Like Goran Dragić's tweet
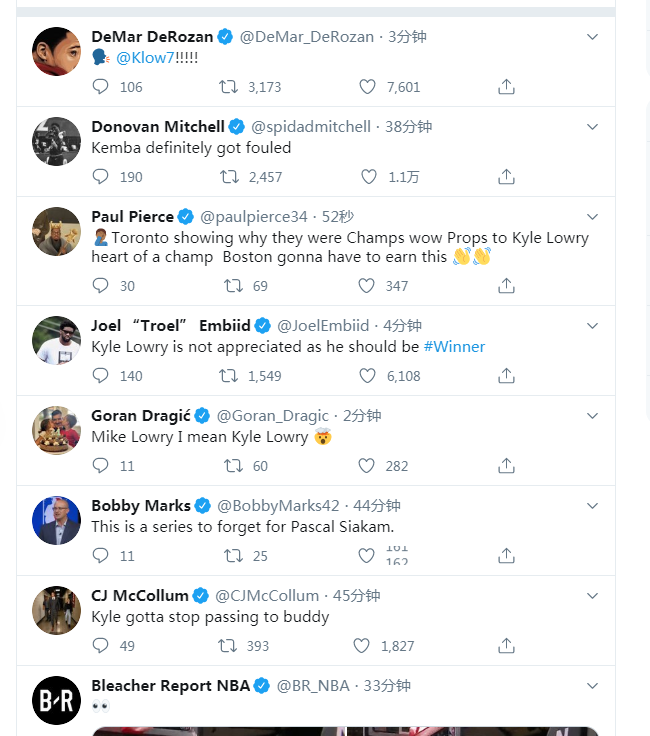Viewport: 650px width, 736px height. tap(367, 466)
